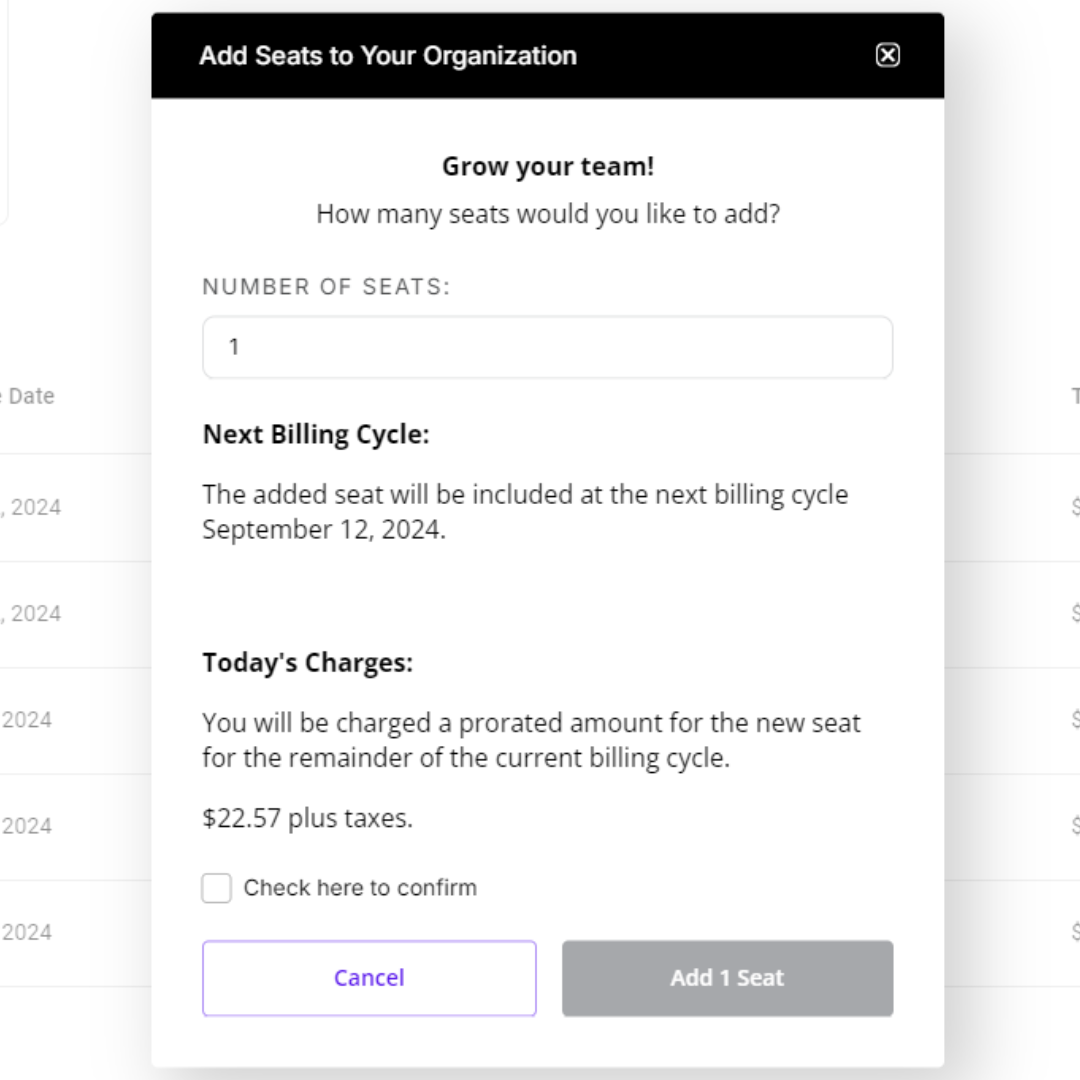Select the Number of Seats input field
The height and width of the screenshot is (1080, 1080).
(x=547, y=347)
